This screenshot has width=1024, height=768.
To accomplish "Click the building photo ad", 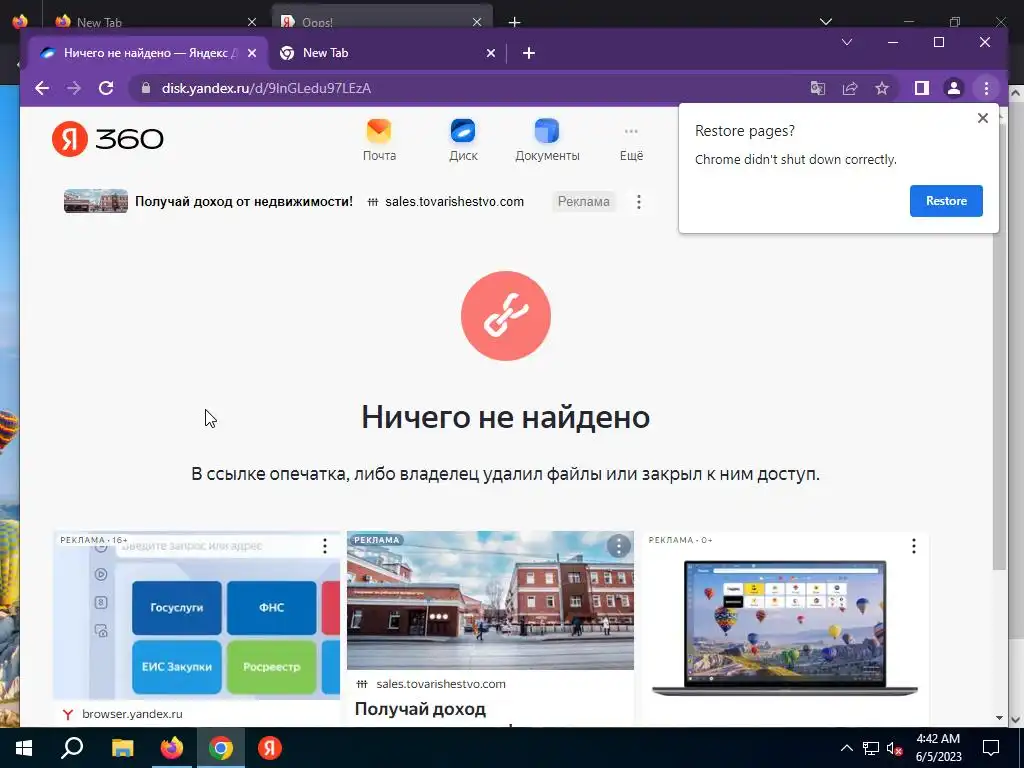I will (x=490, y=600).
